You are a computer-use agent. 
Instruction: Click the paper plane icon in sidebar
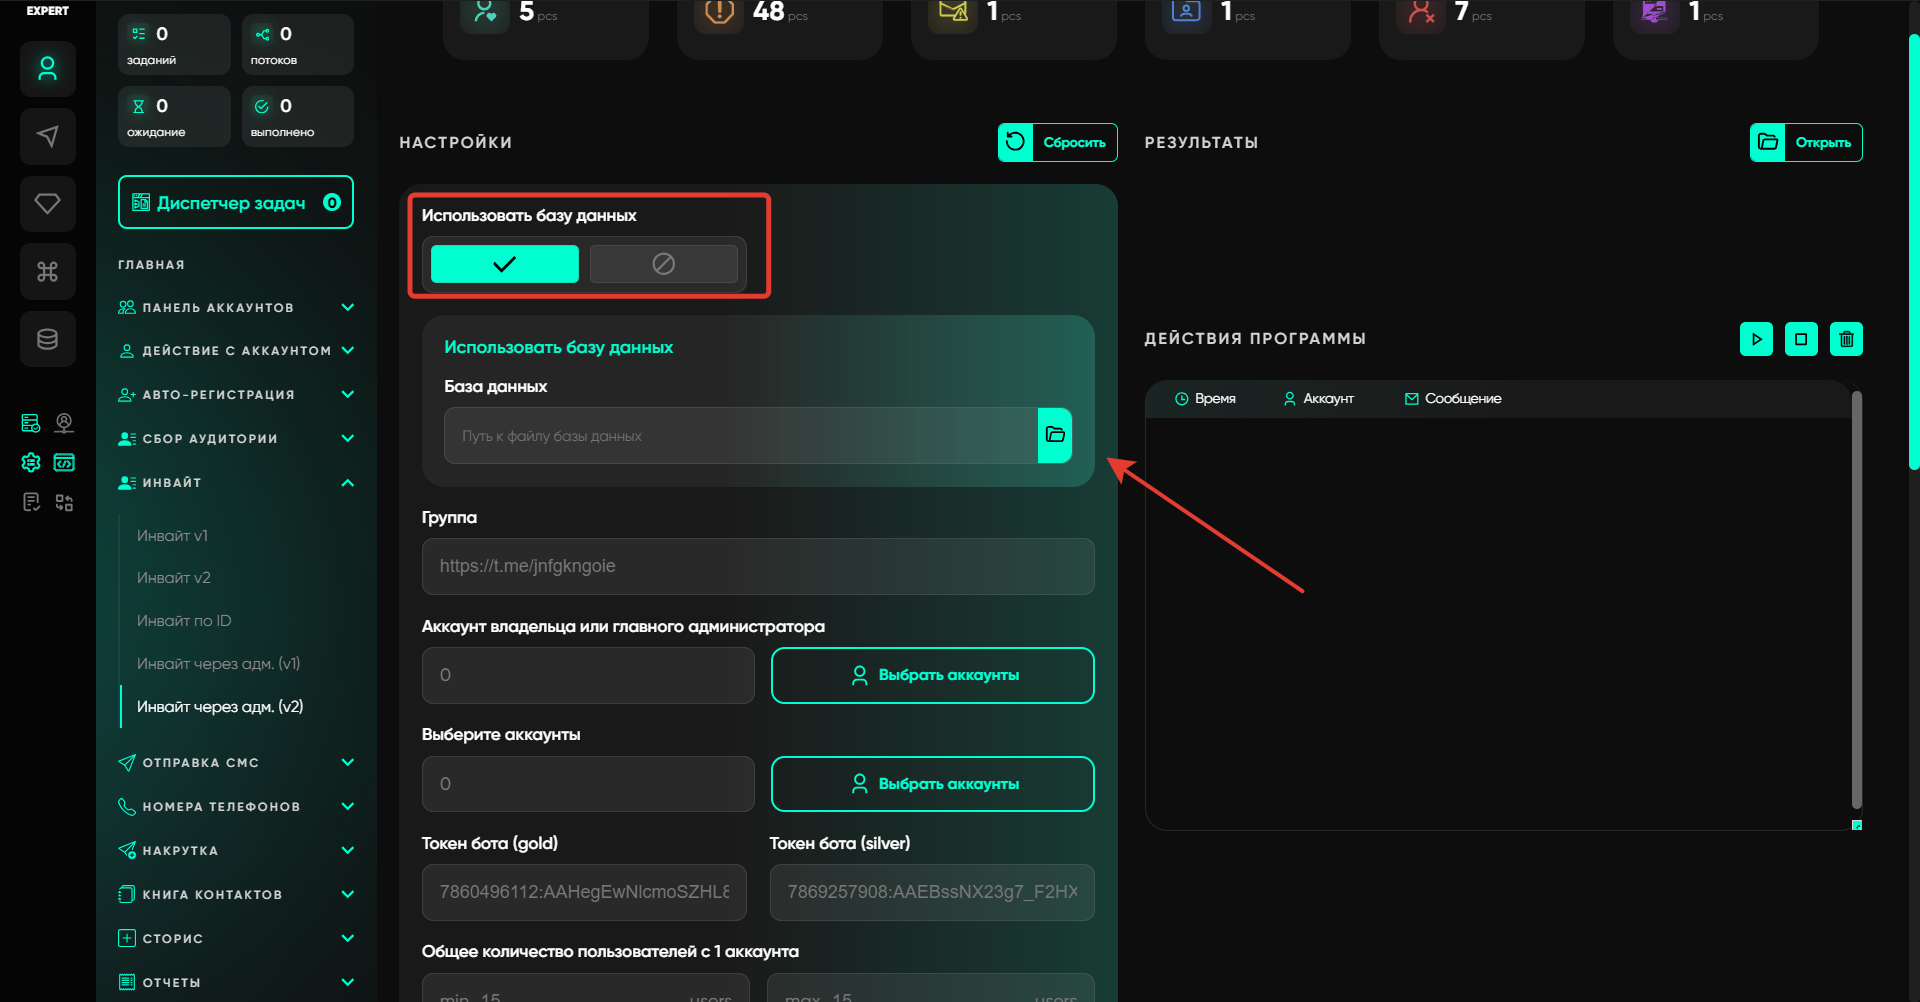(47, 136)
